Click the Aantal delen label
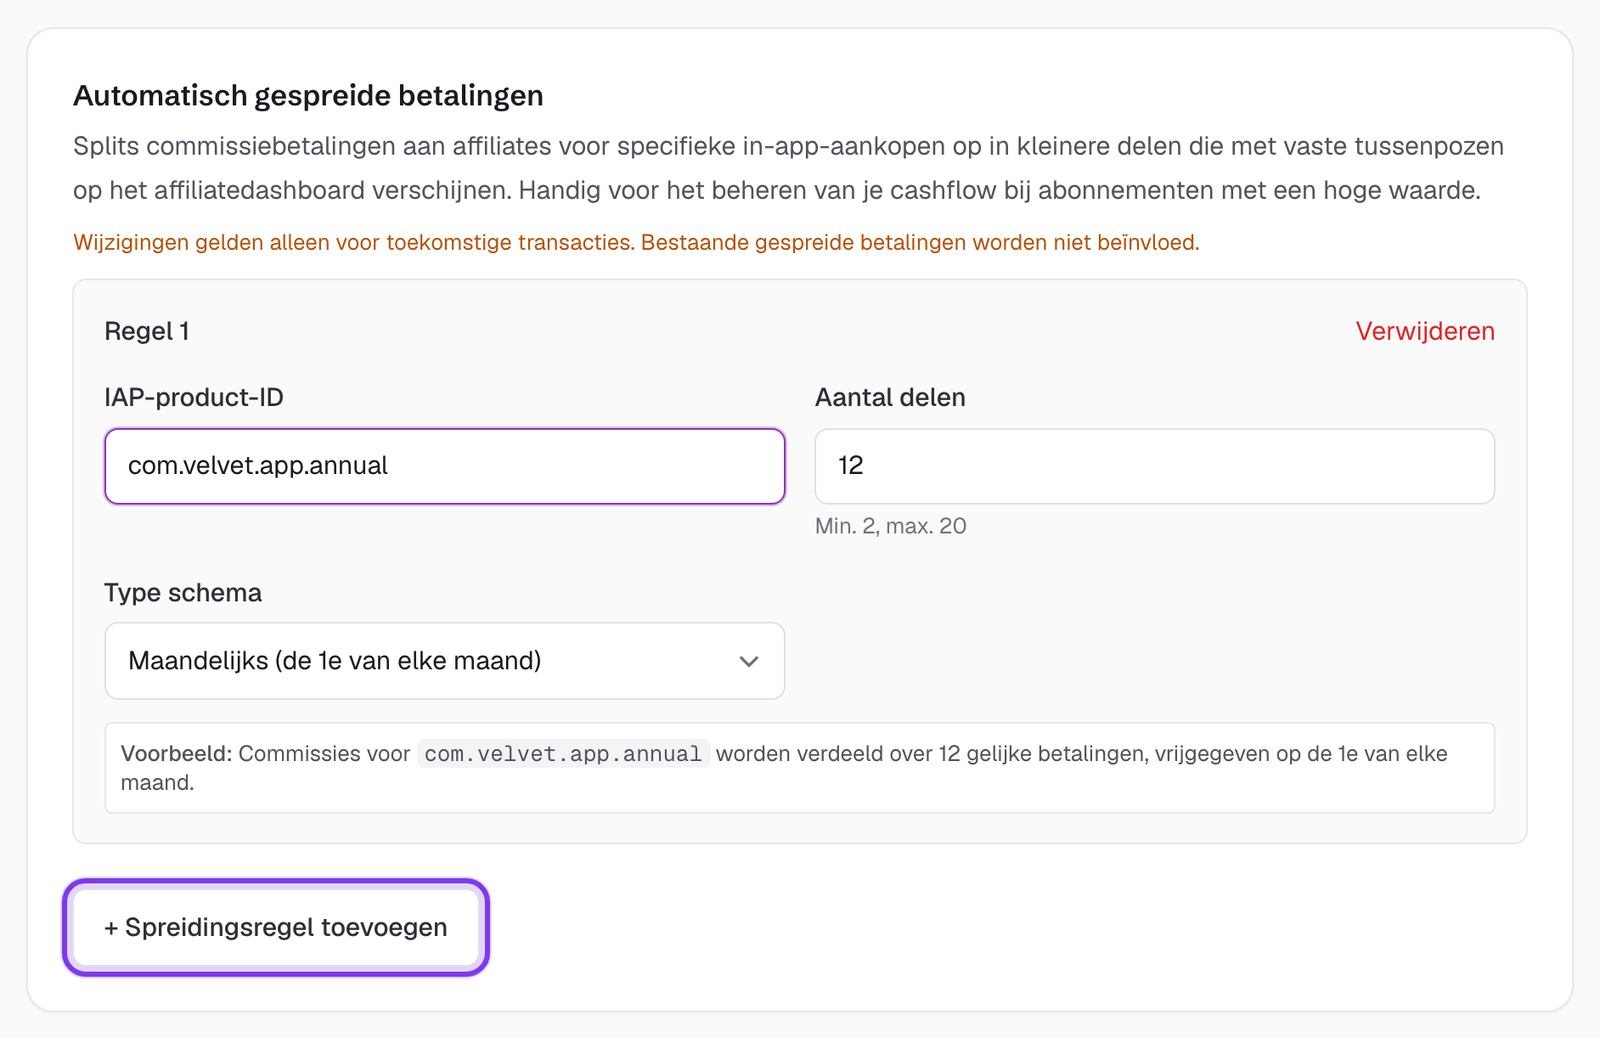This screenshot has width=1600, height=1038. point(890,397)
